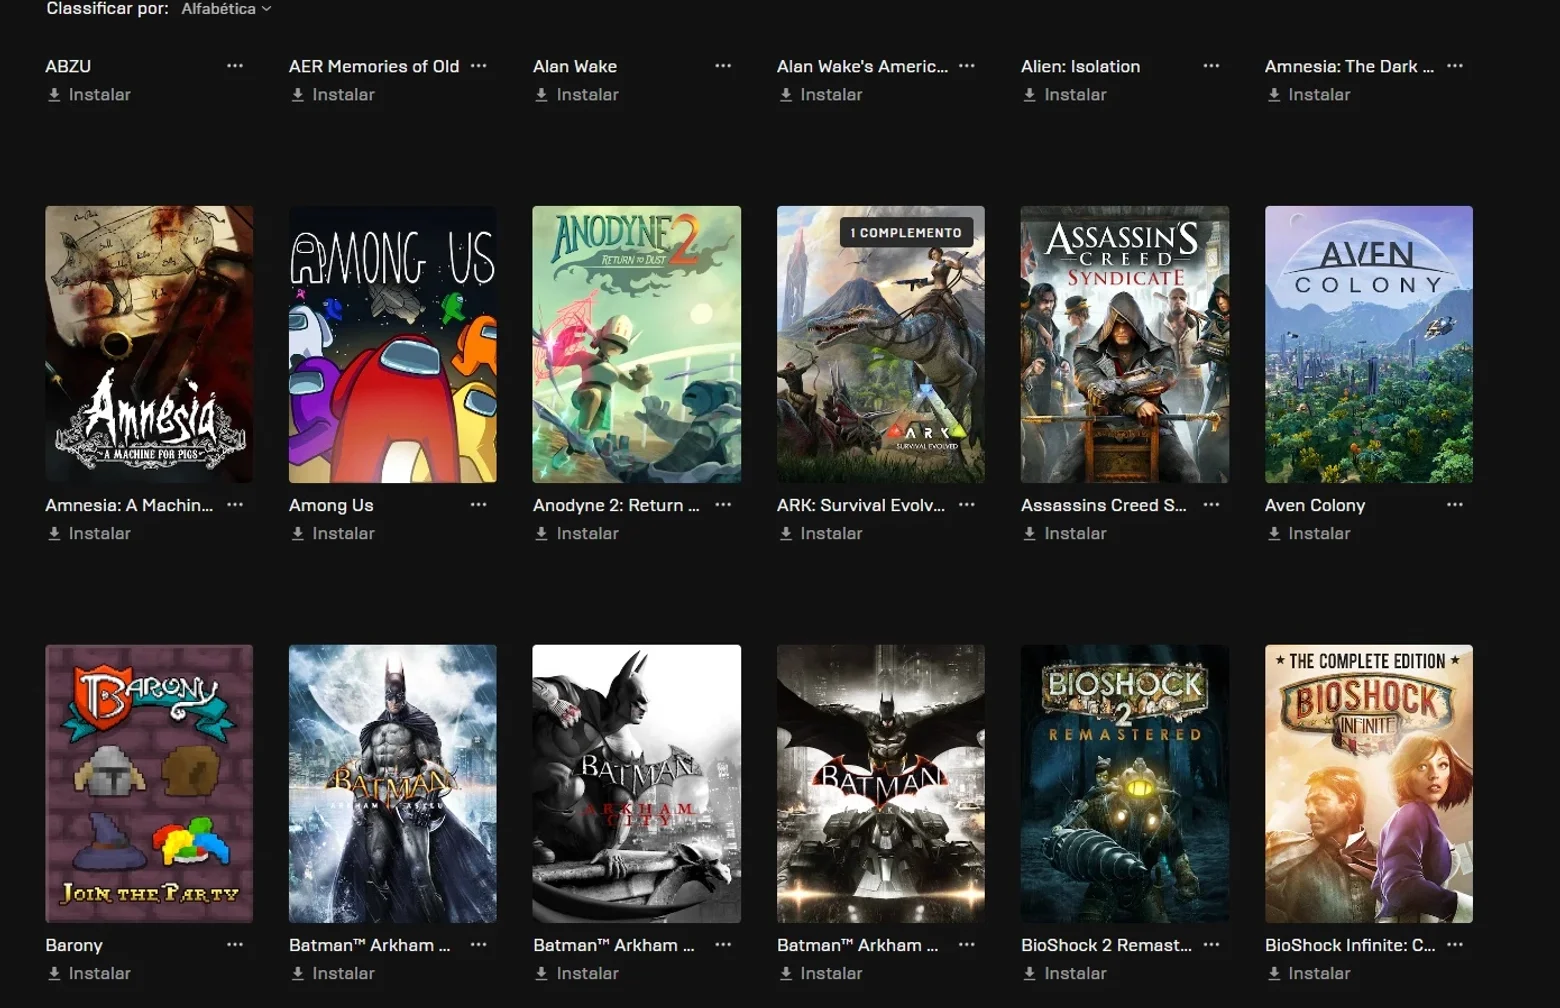Click Instalar under Among Us
The width and height of the screenshot is (1560, 1008).
[333, 534]
